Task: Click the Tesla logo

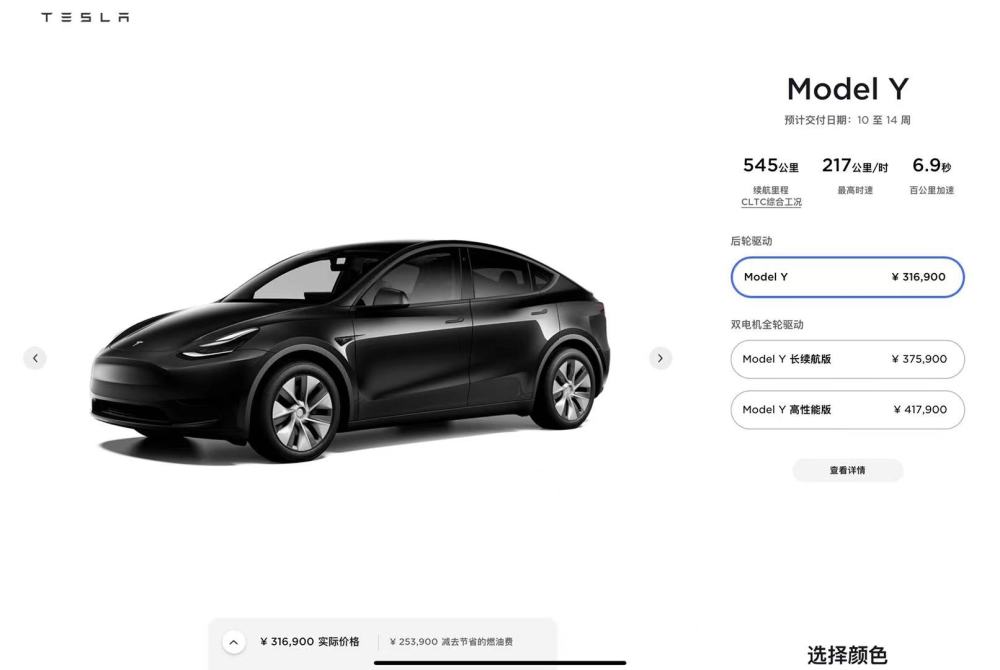Action: click(85, 17)
